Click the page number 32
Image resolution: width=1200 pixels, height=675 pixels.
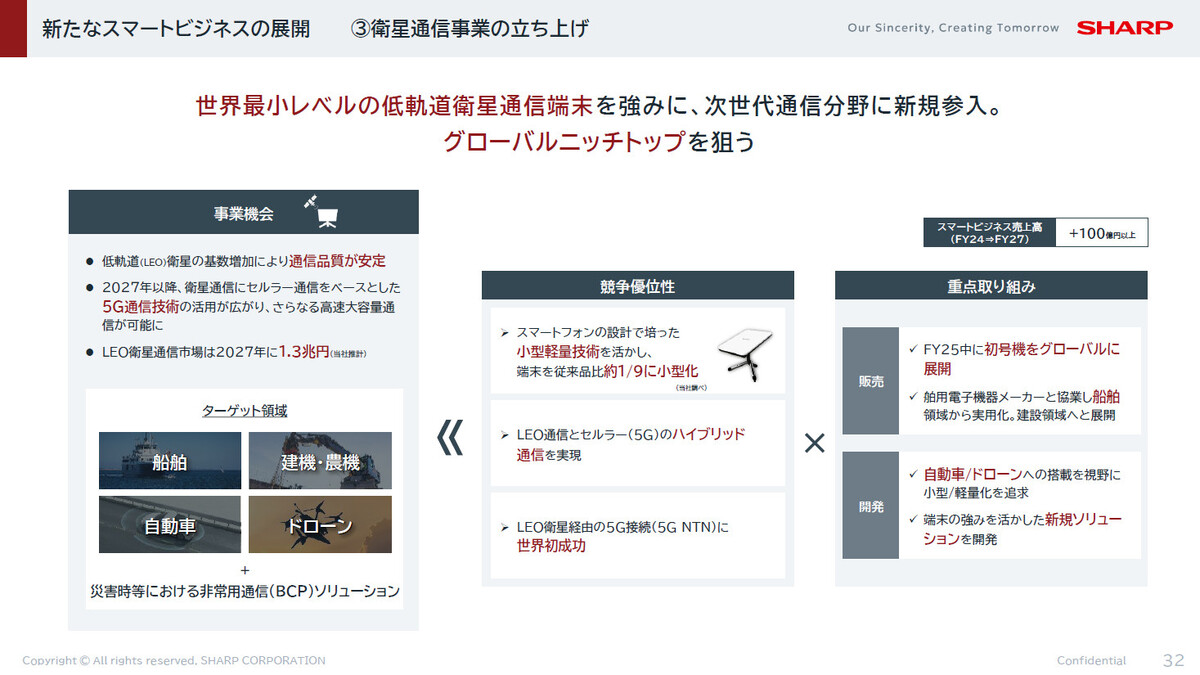click(1174, 660)
